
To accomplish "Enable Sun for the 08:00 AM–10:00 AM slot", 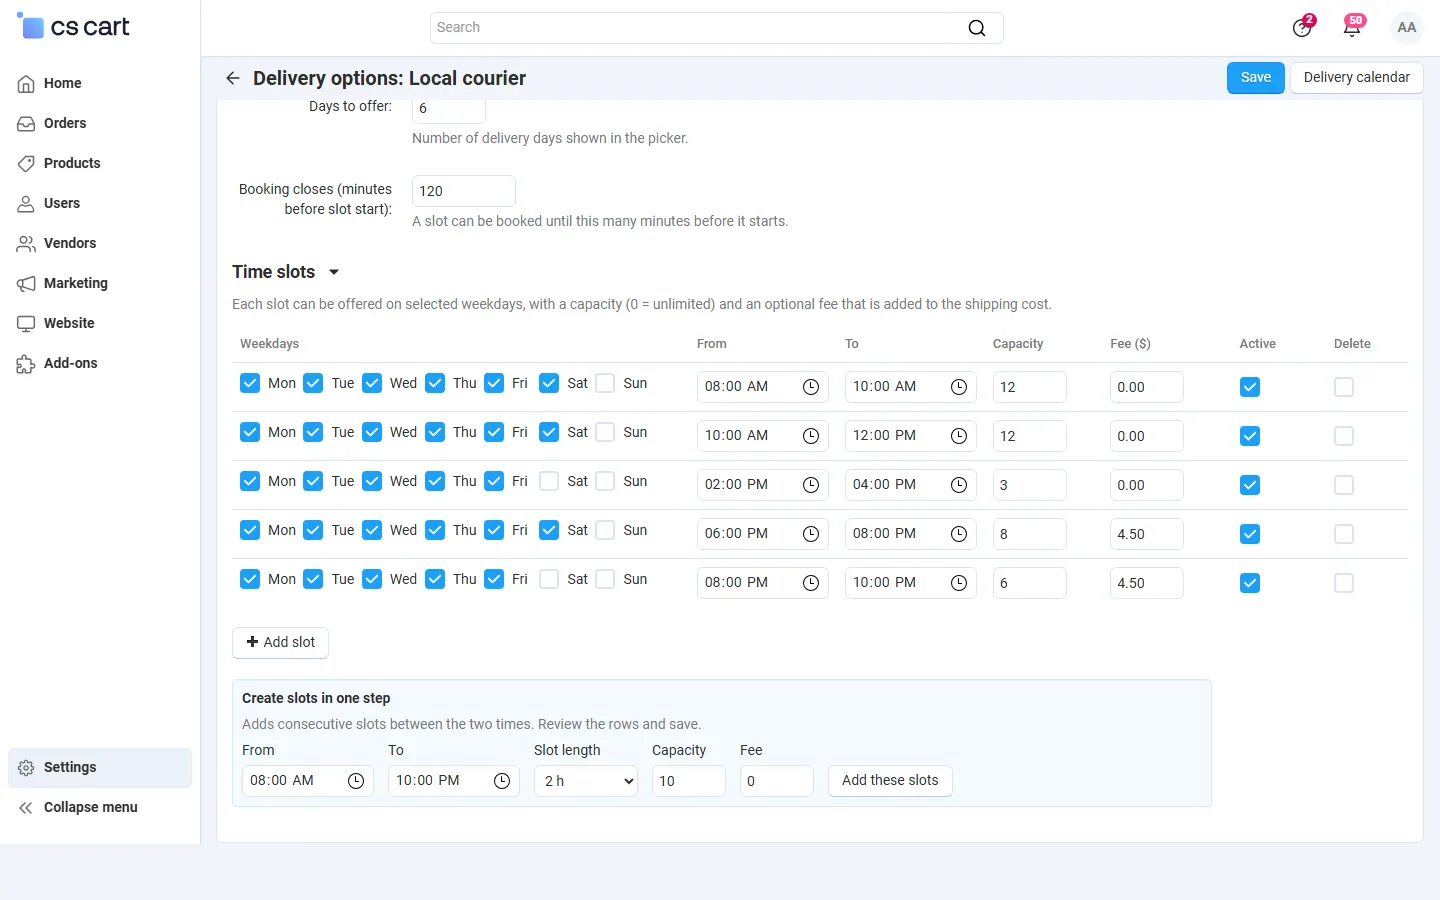I will tap(605, 383).
